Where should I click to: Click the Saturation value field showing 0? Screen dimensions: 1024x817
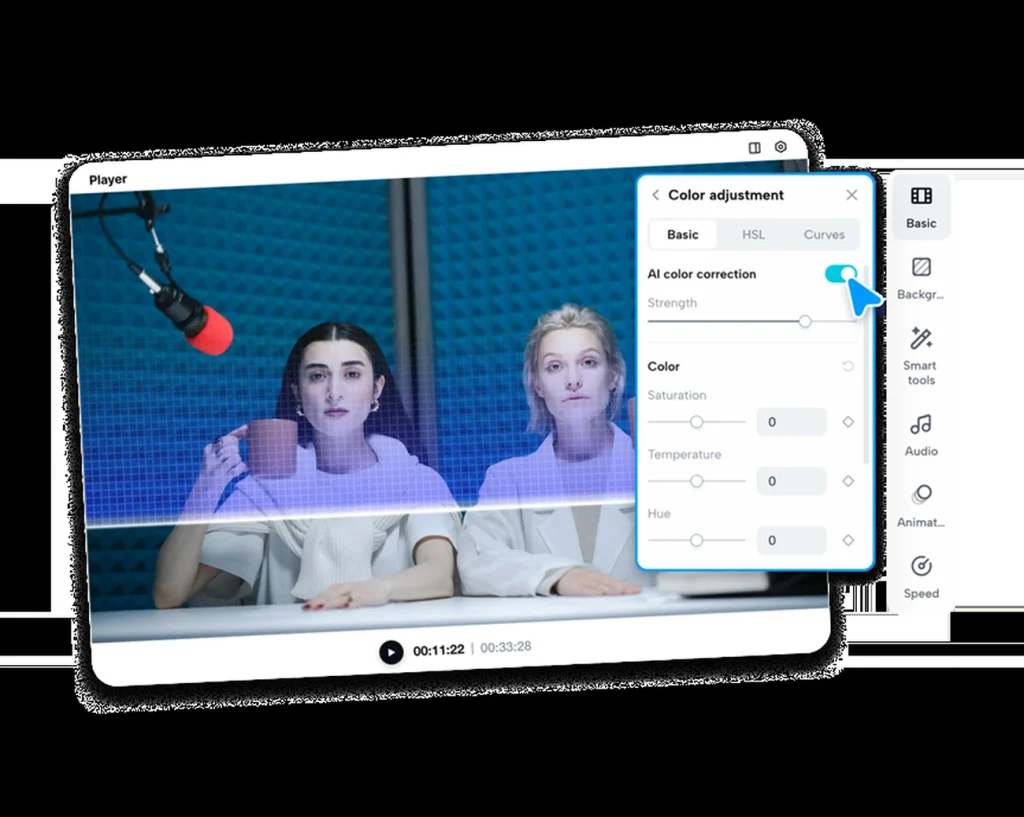point(791,421)
